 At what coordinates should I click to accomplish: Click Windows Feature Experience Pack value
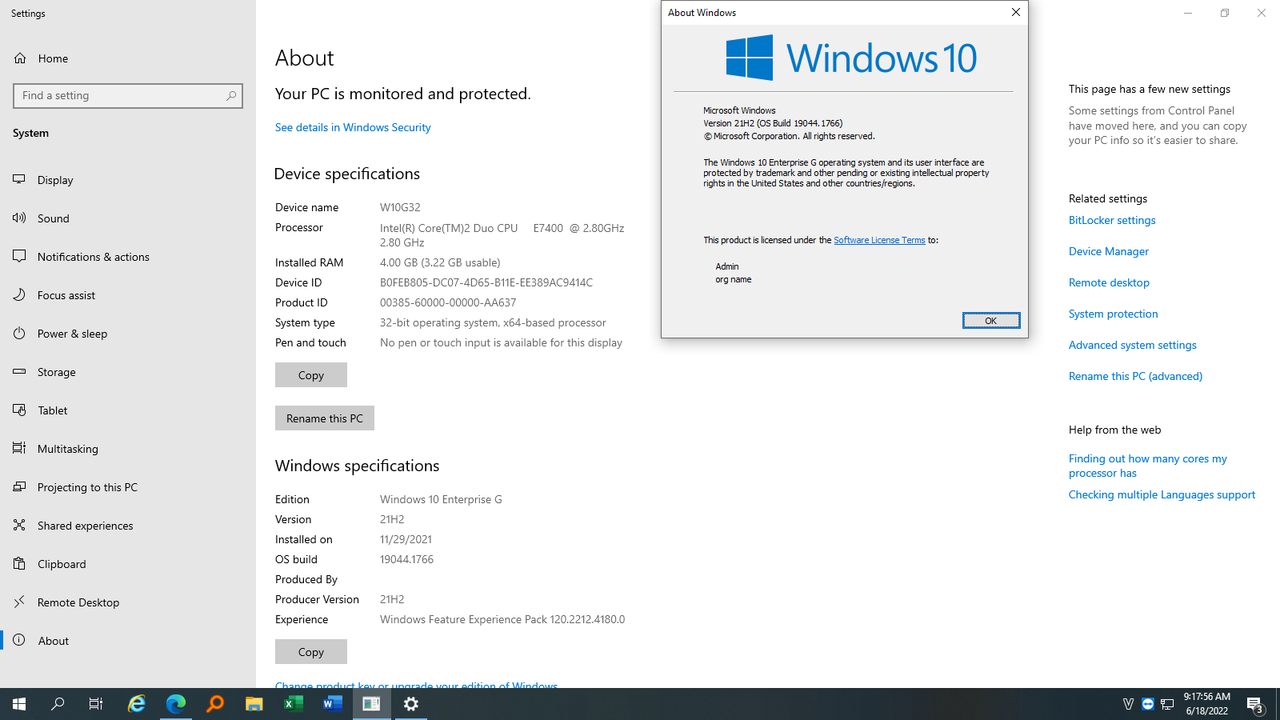coord(502,619)
